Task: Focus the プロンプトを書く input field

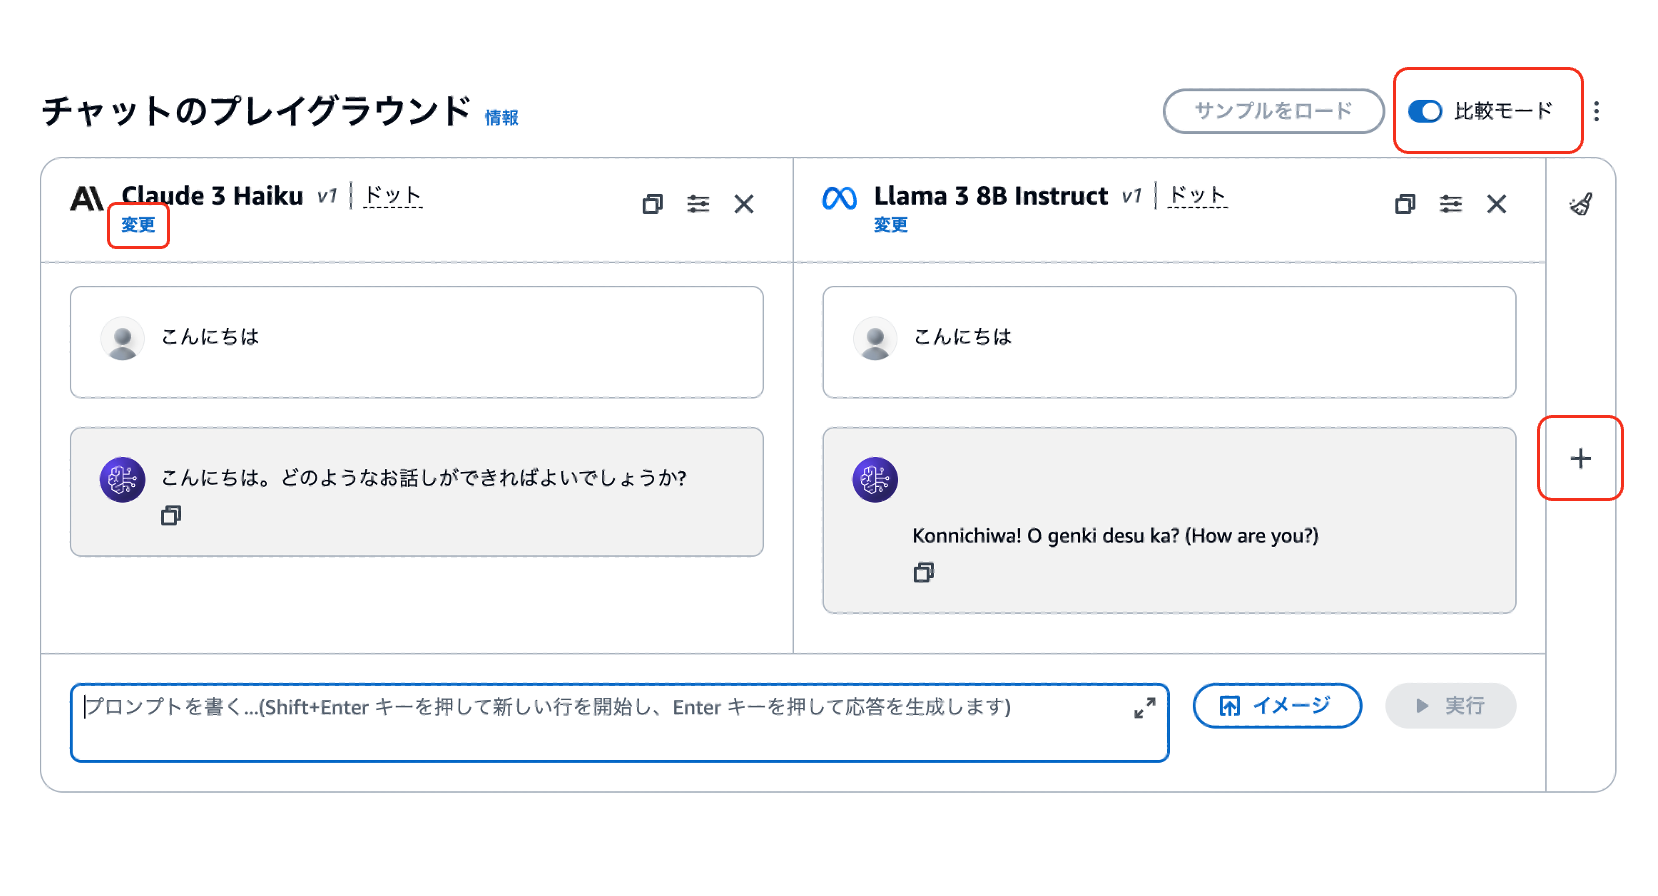Action: [620, 723]
